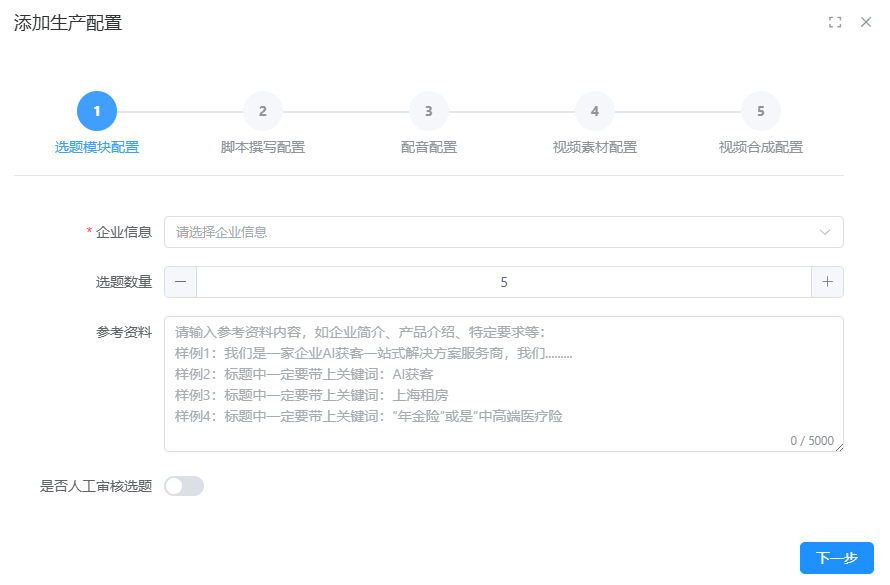The width and height of the screenshot is (890, 585).
Task: Click step 2 circle icon
Action: click(x=263, y=111)
